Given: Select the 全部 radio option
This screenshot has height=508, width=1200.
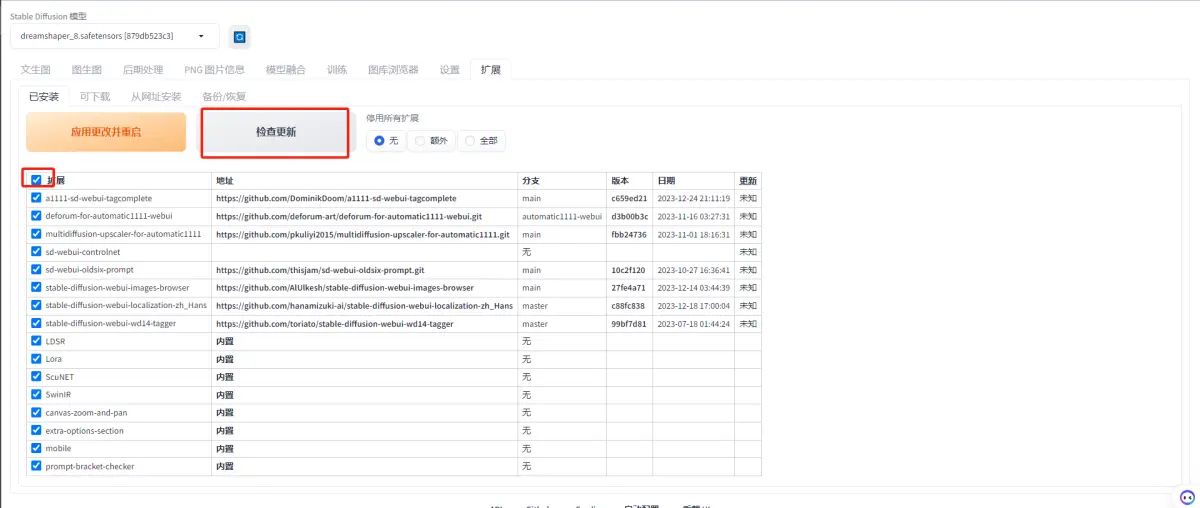Looking at the screenshot, I should click(x=481, y=141).
